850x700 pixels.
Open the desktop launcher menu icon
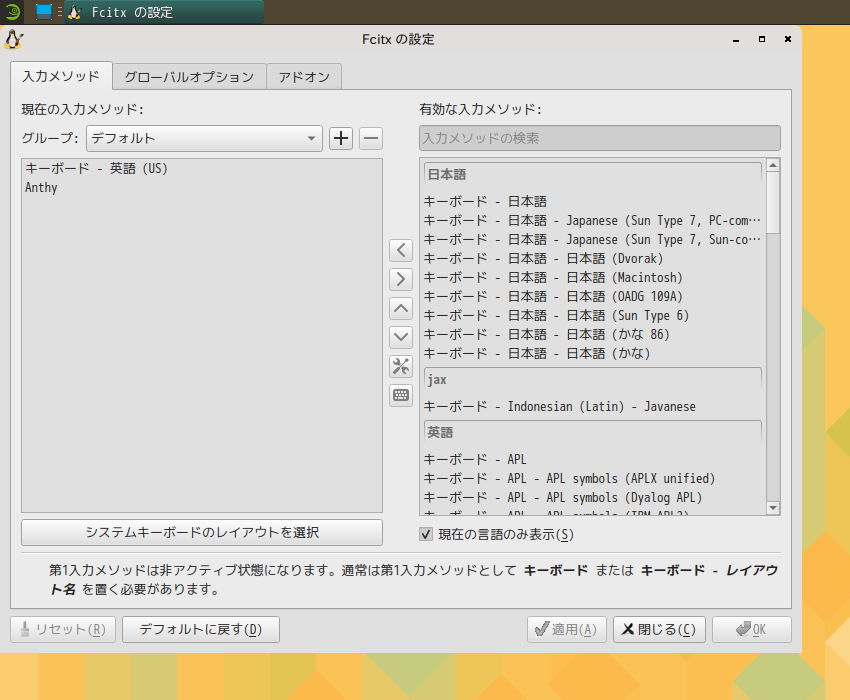pyautogui.click(x=12, y=11)
